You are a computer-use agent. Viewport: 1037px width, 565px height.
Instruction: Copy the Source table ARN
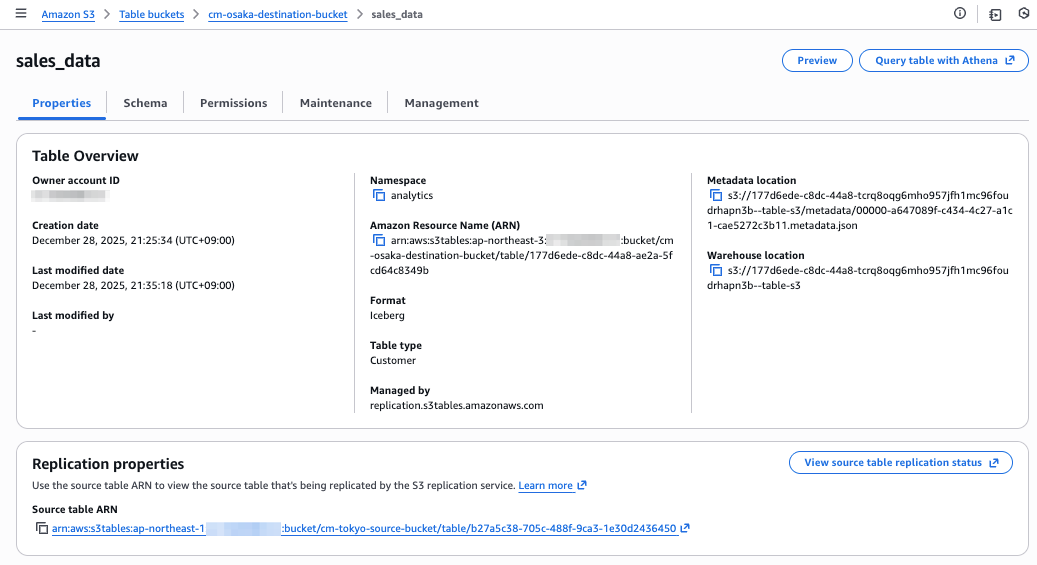coord(42,528)
